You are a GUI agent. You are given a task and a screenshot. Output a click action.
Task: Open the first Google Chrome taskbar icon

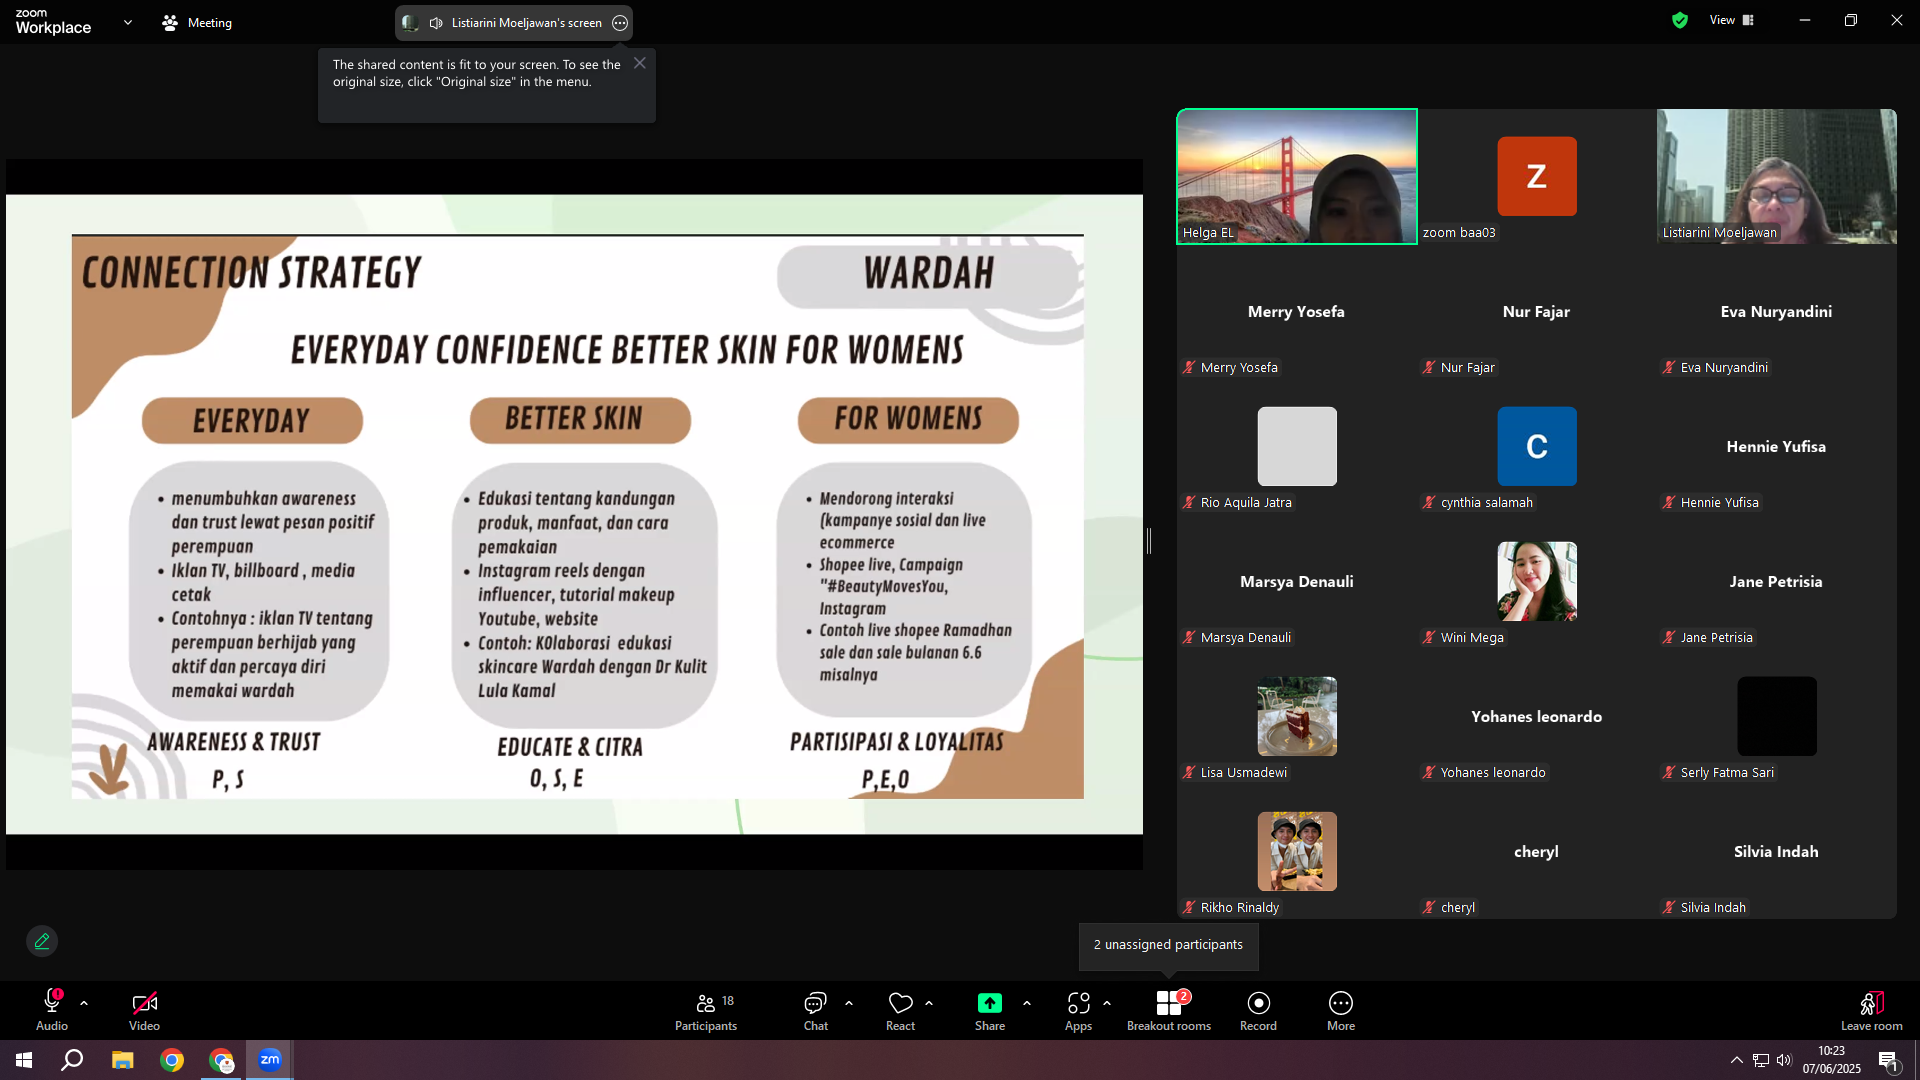click(x=172, y=1060)
